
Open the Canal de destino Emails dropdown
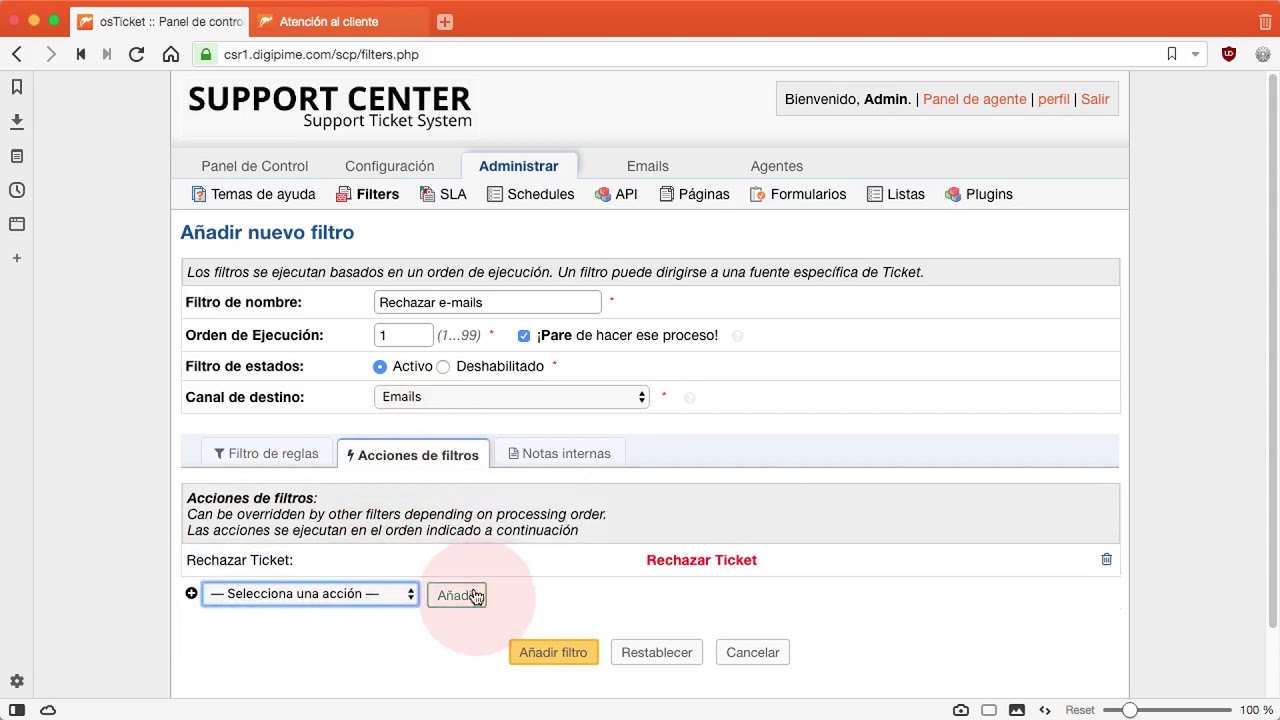(511, 397)
